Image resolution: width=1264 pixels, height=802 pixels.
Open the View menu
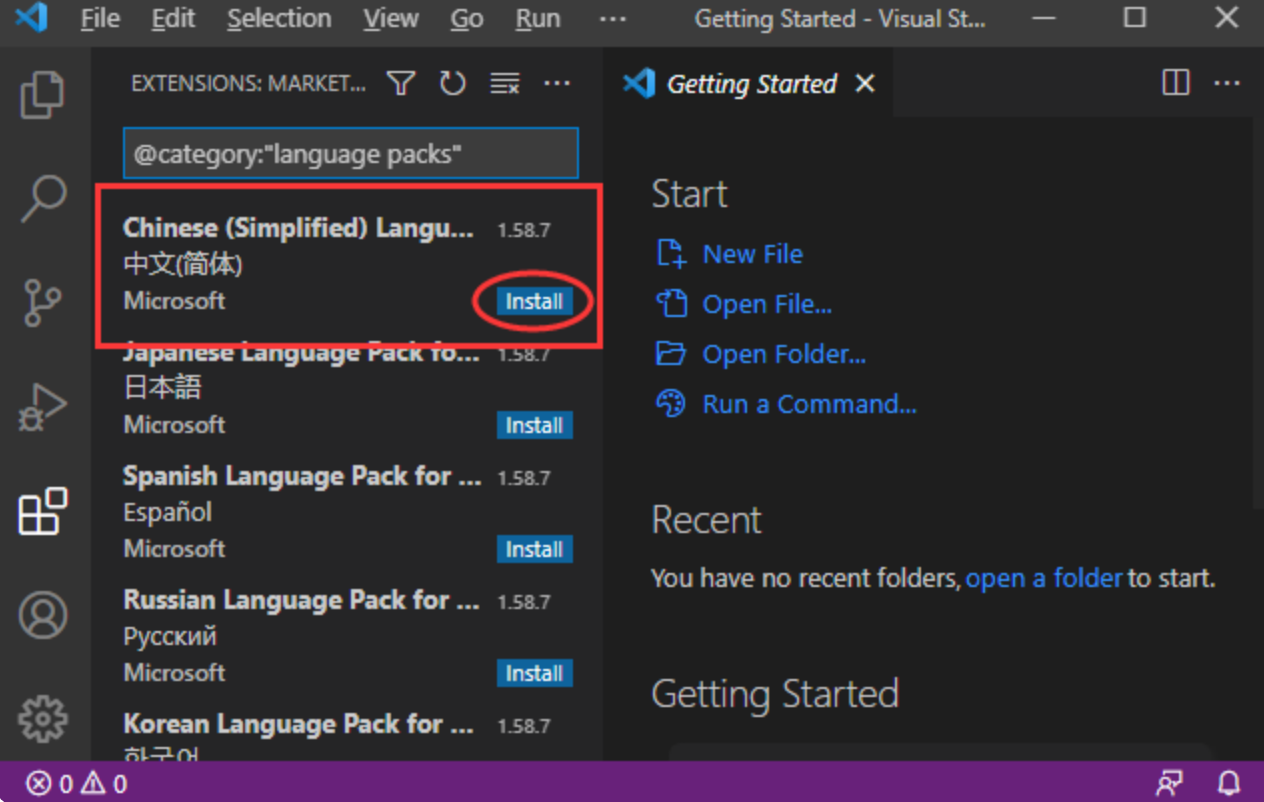coord(391,19)
